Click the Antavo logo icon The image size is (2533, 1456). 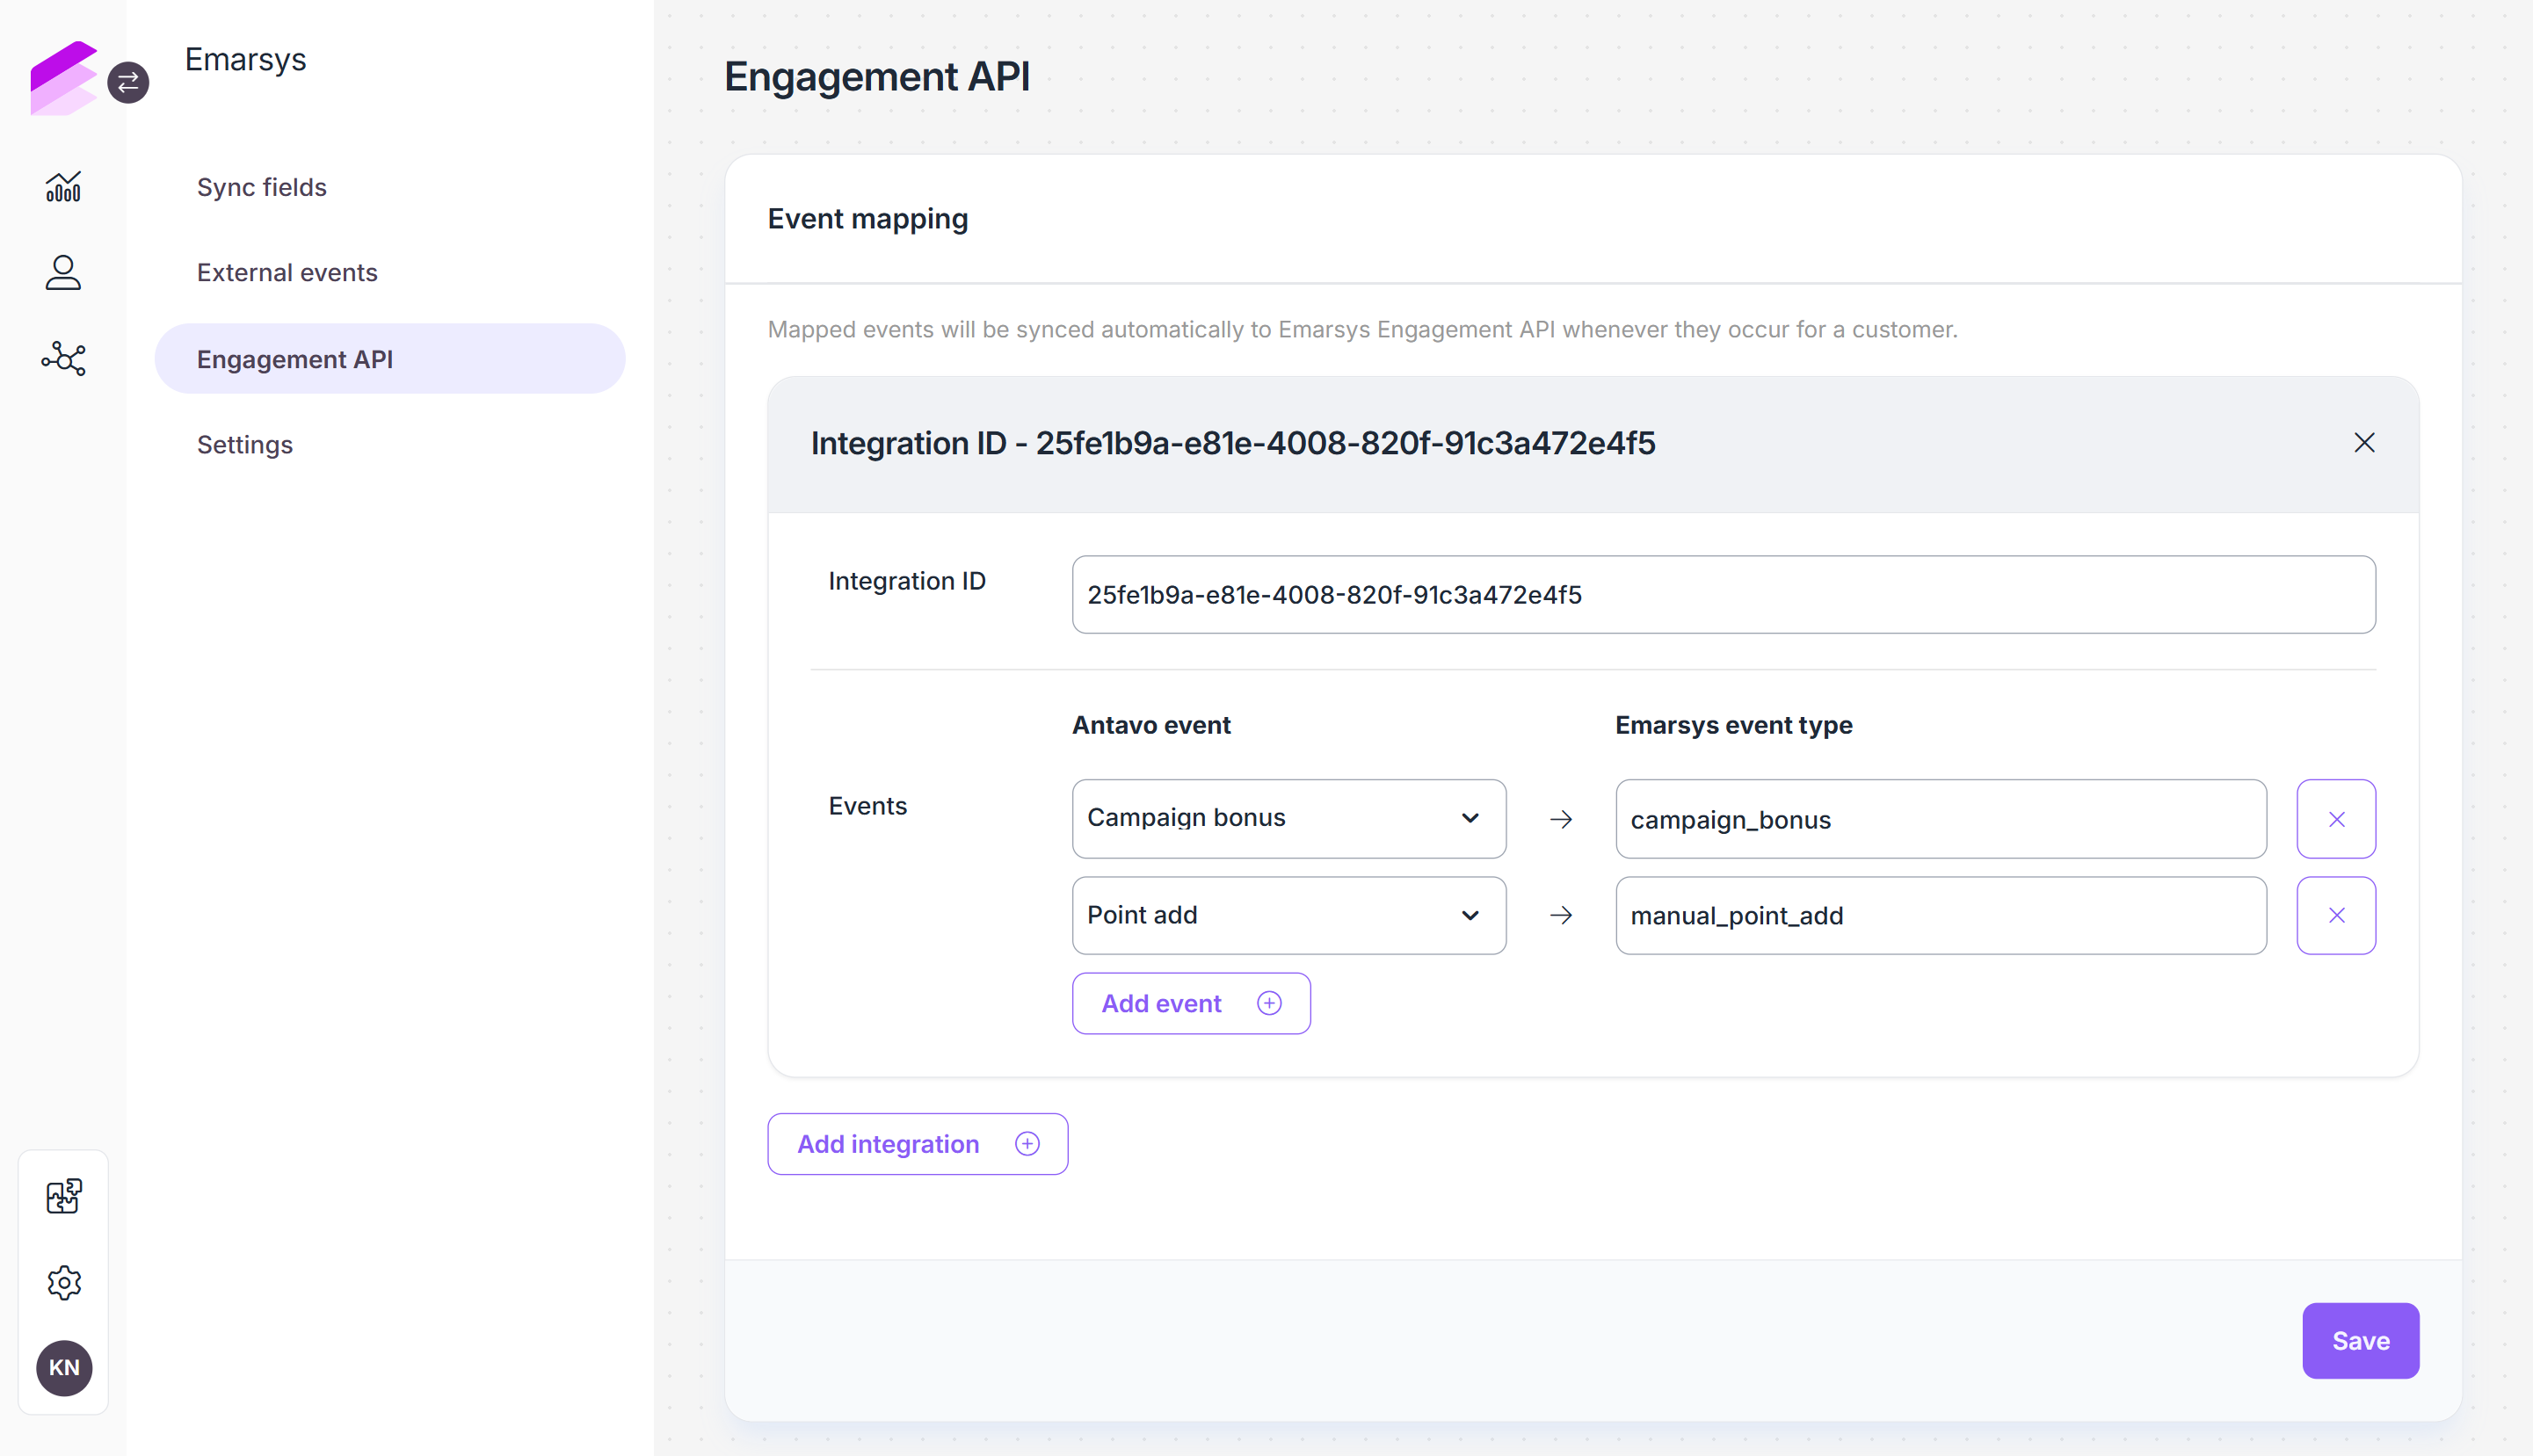point(63,78)
